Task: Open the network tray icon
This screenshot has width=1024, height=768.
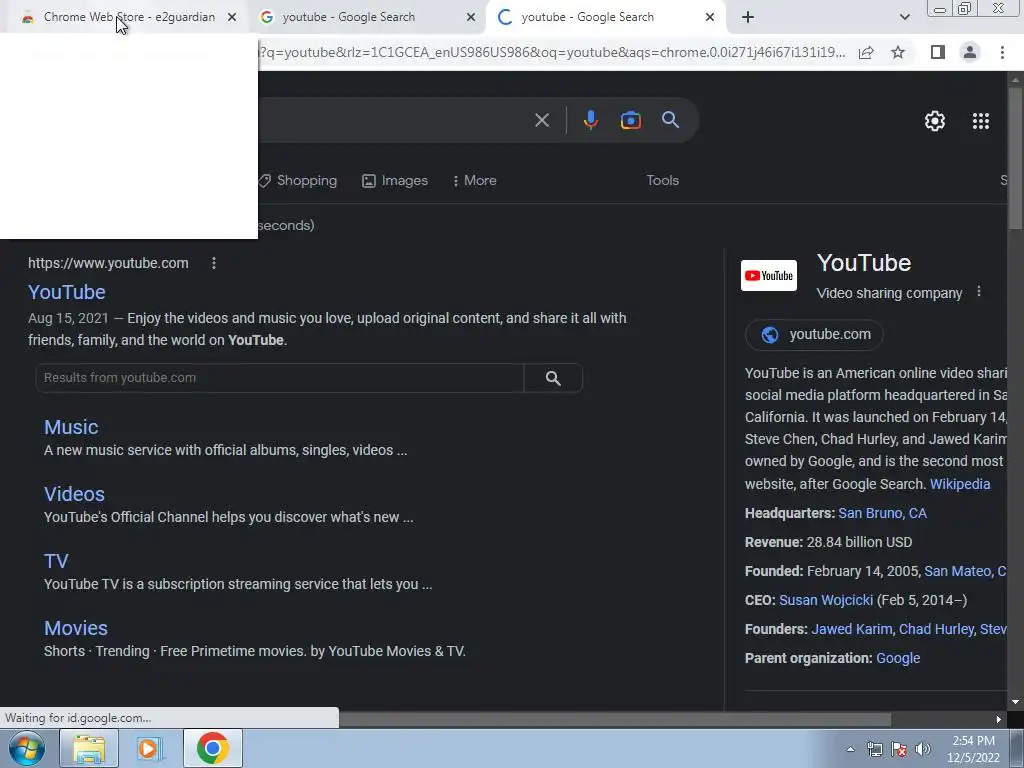Action: pos(874,749)
